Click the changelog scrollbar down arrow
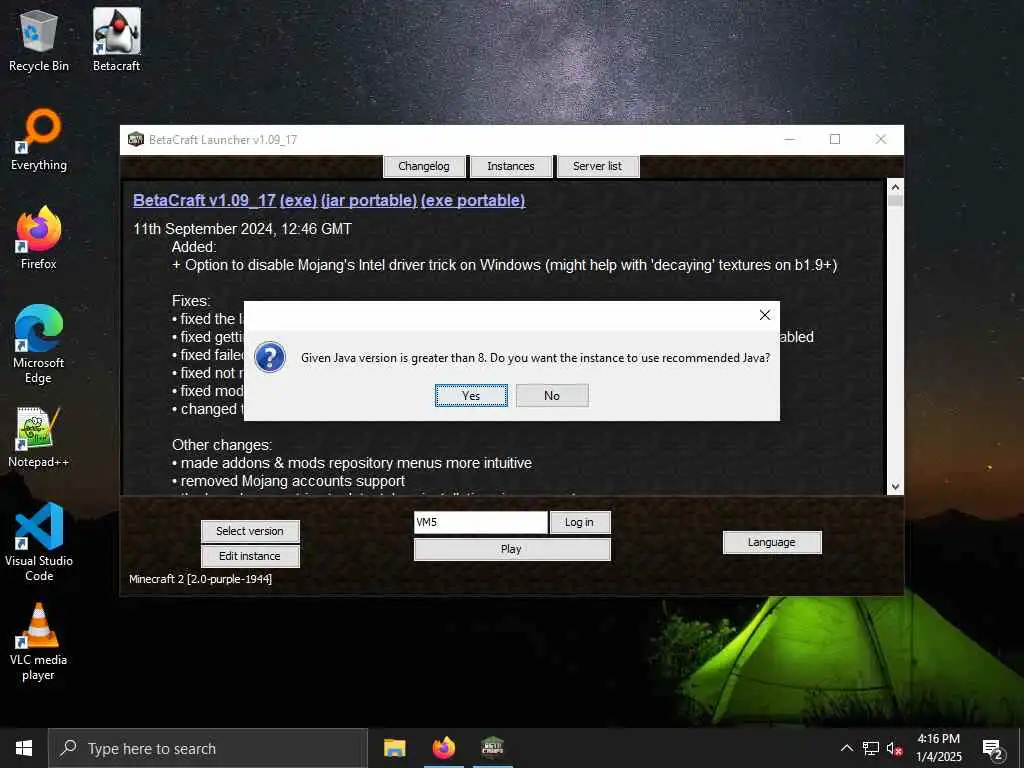 click(x=895, y=487)
